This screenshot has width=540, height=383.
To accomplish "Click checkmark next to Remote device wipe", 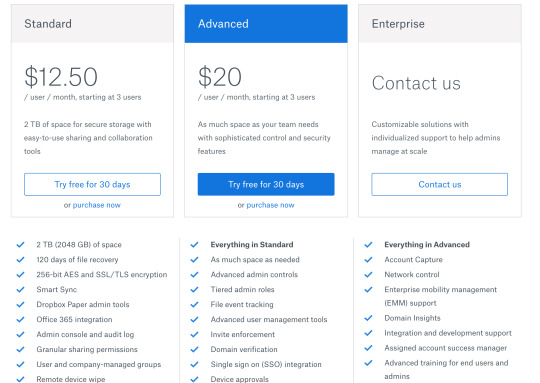I will (21, 379).
